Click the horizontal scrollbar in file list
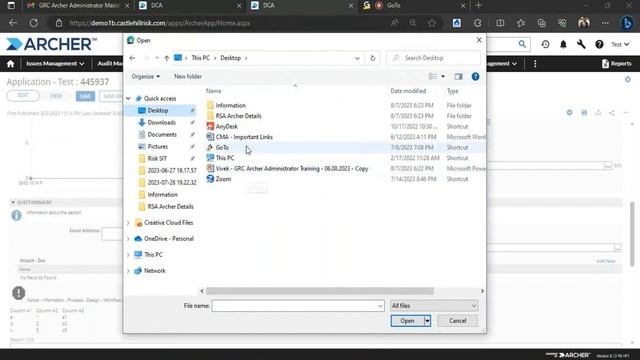This screenshot has width=640, height=360. click(x=320, y=291)
